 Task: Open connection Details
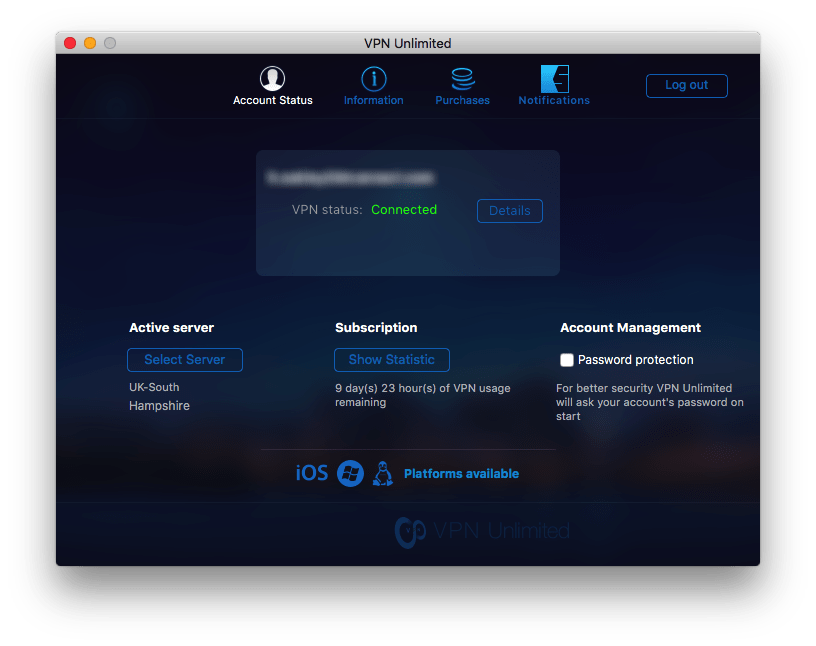pos(509,211)
